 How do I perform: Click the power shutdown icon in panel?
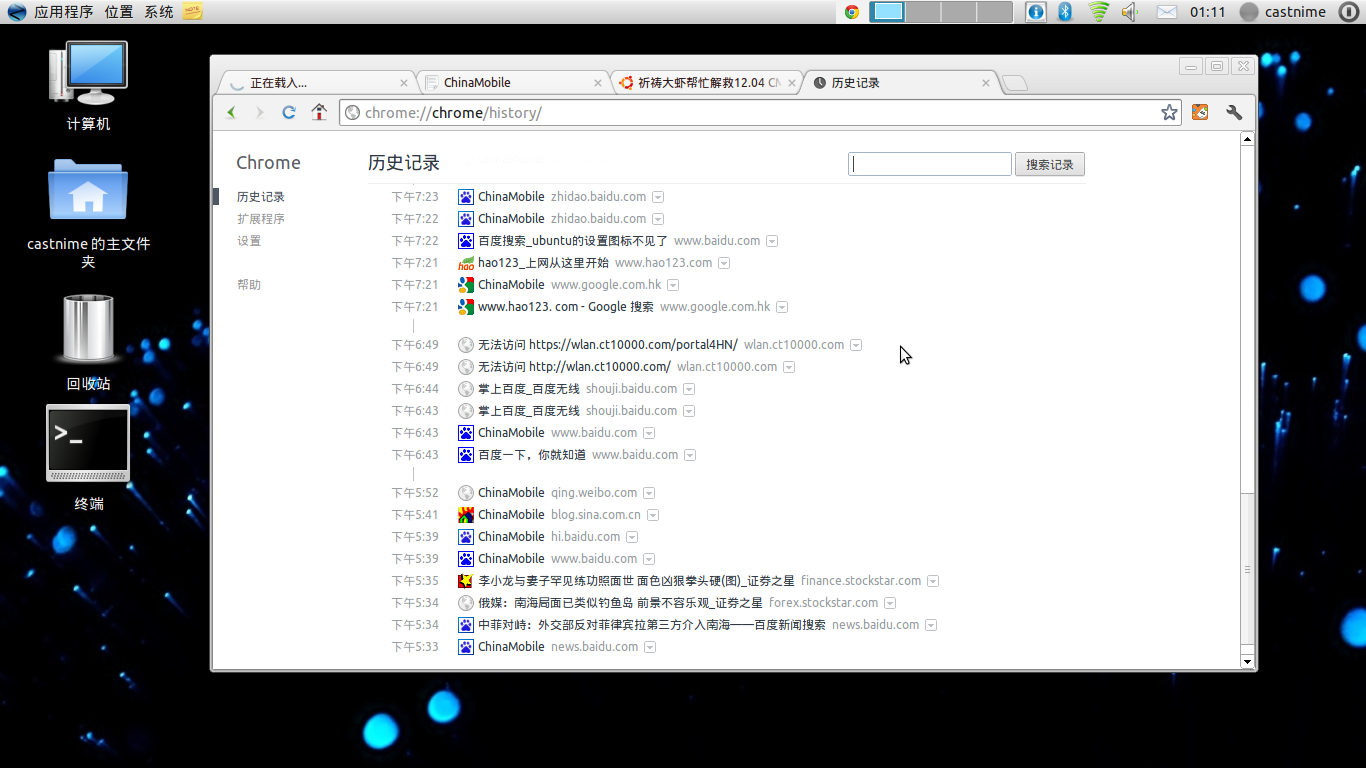[1348, 12]
